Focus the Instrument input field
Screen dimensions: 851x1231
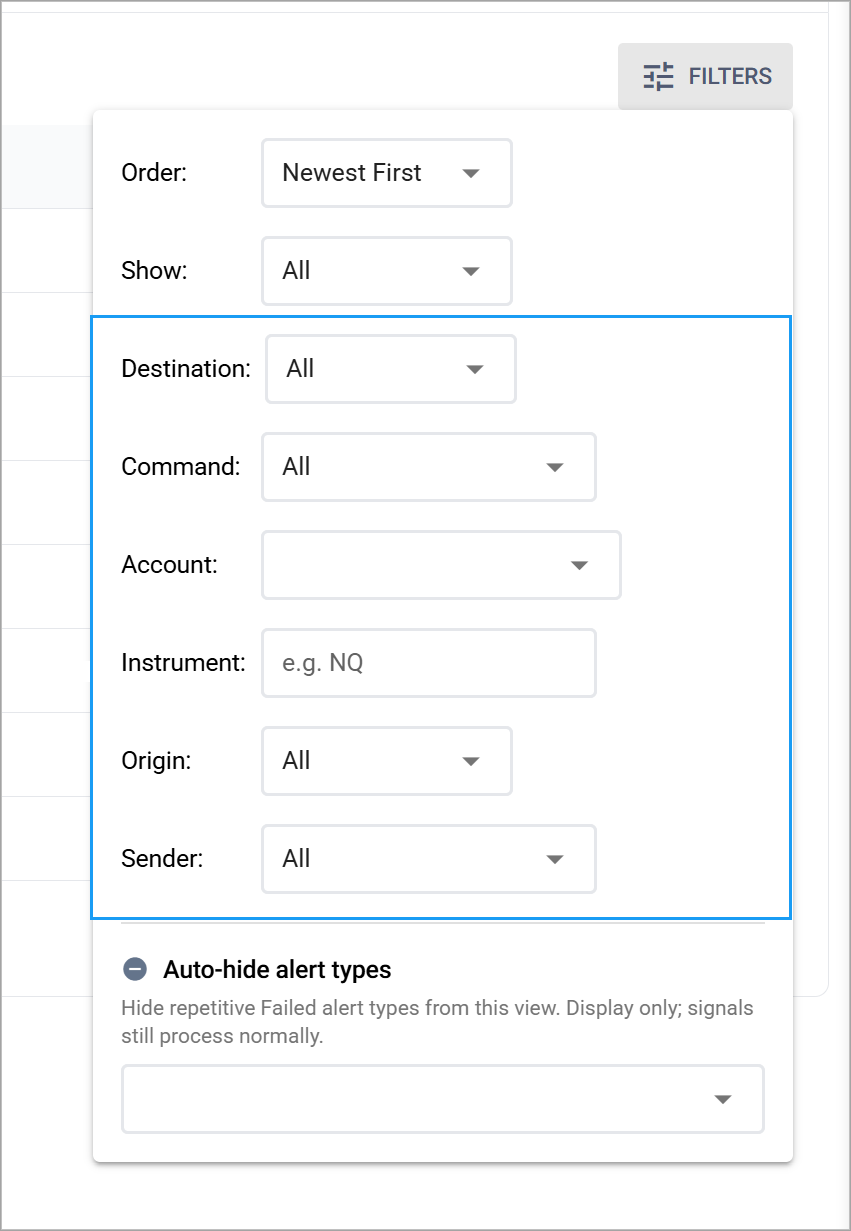429,663
